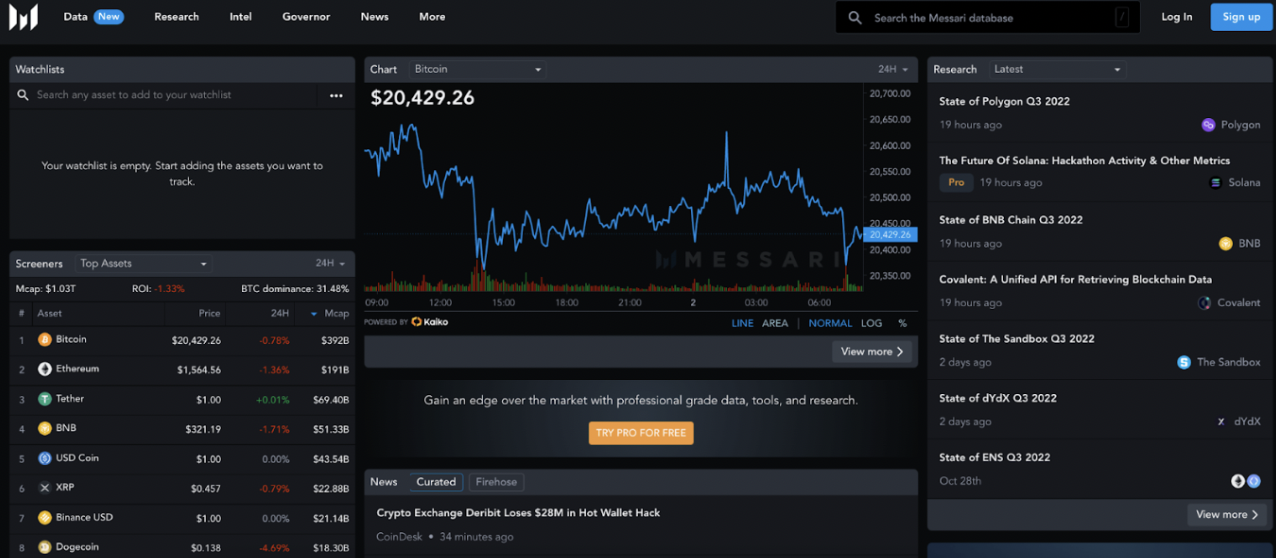This screenshot has height=558, width=1276.
Task: Click the Ethereum coin icon
Action: tap(44, 369)
